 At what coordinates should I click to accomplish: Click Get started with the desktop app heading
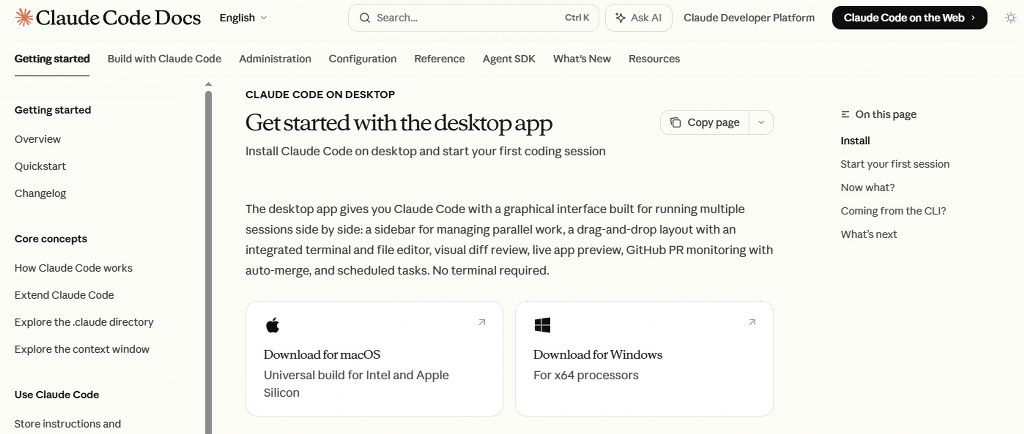399,123
